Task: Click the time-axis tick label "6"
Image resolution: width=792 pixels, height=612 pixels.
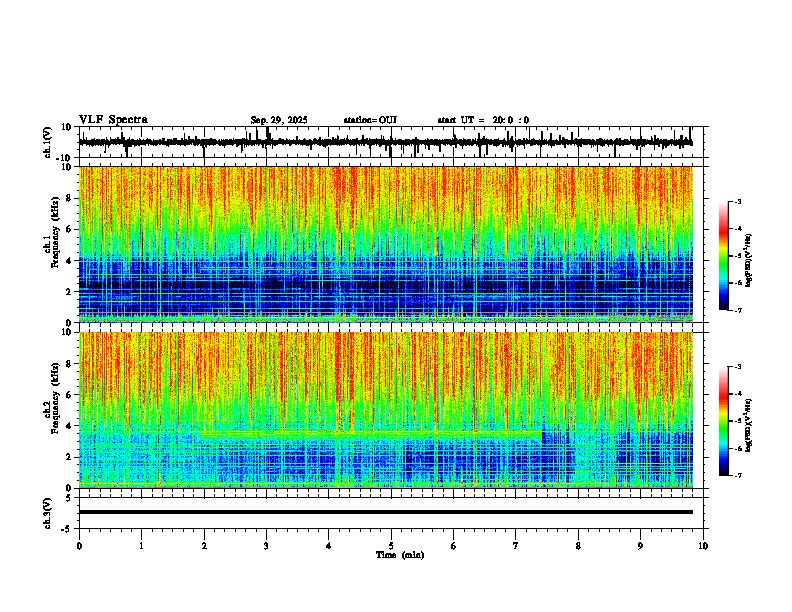Action: [454, 546]
